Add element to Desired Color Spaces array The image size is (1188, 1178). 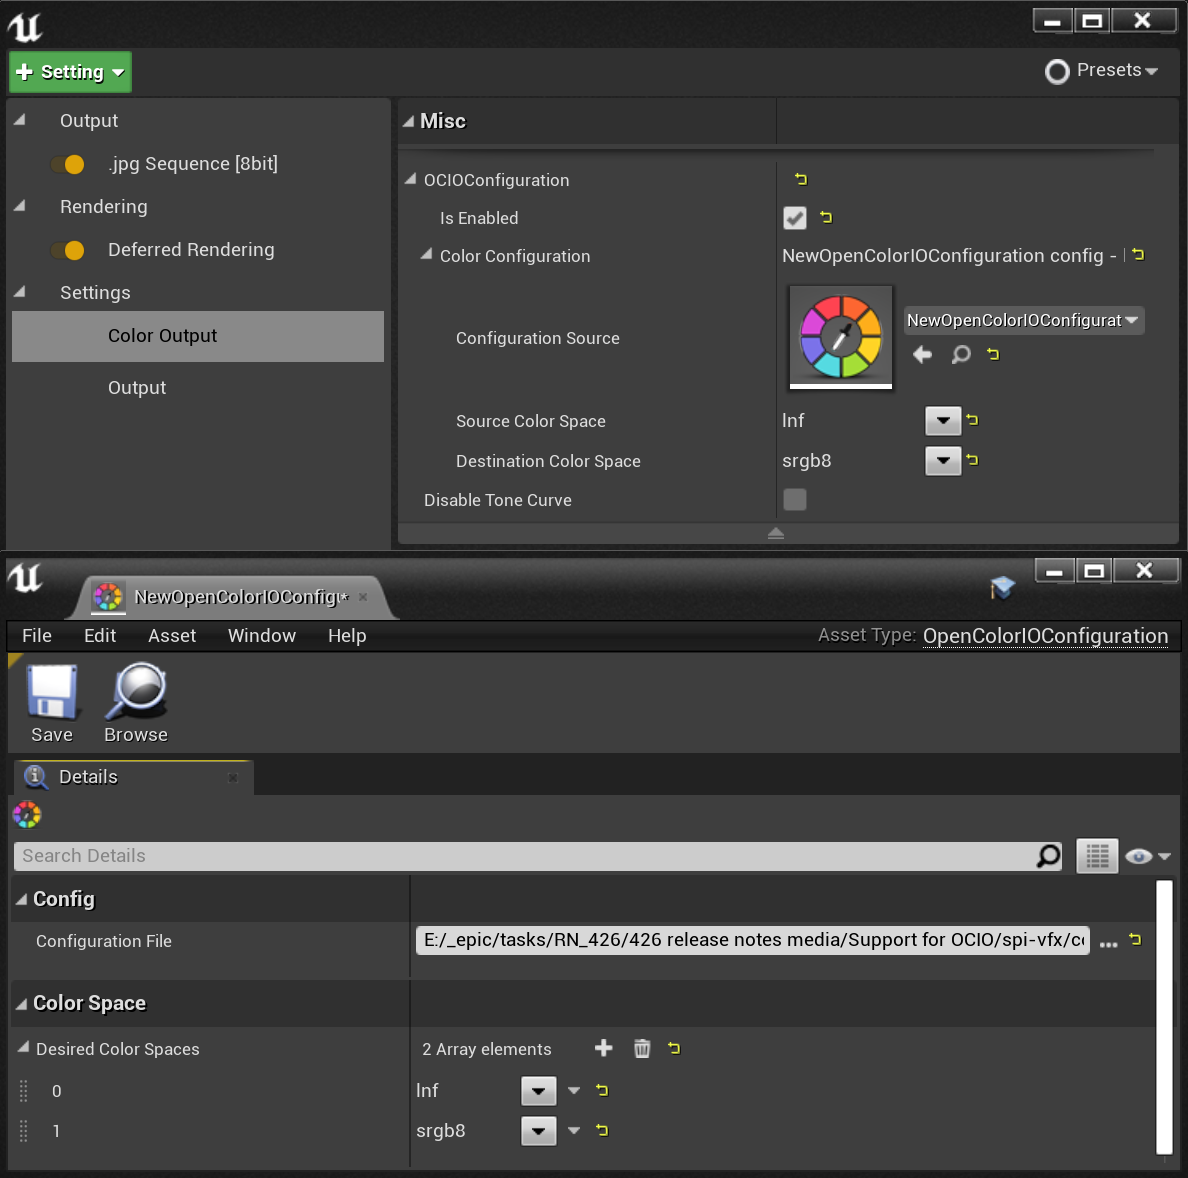click(x=603, y=1049)
